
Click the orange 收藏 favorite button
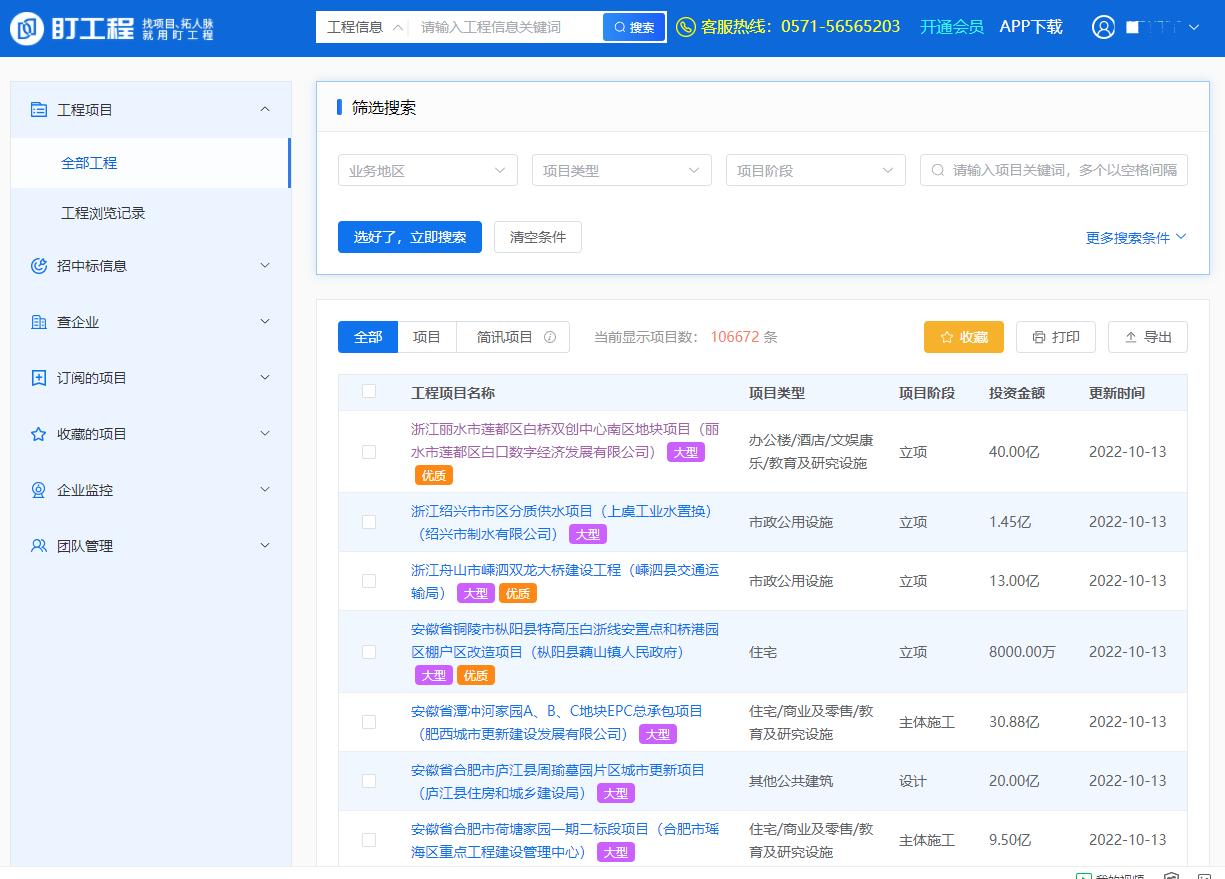[x=963, y=337]
